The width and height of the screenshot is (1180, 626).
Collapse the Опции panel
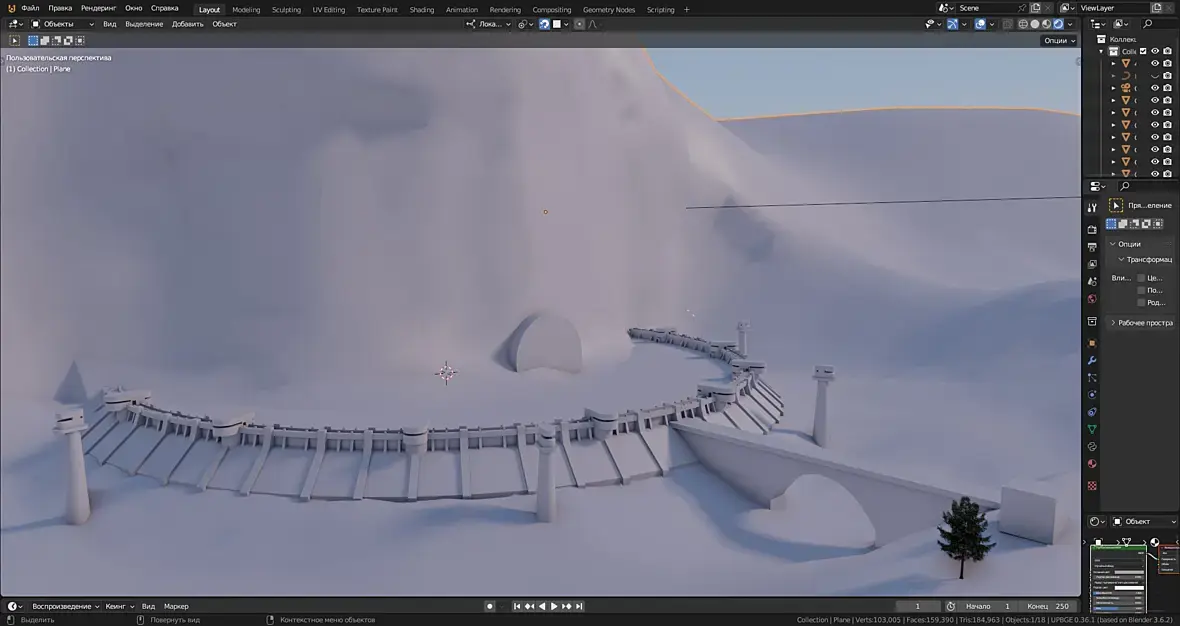coord(1139,244)
